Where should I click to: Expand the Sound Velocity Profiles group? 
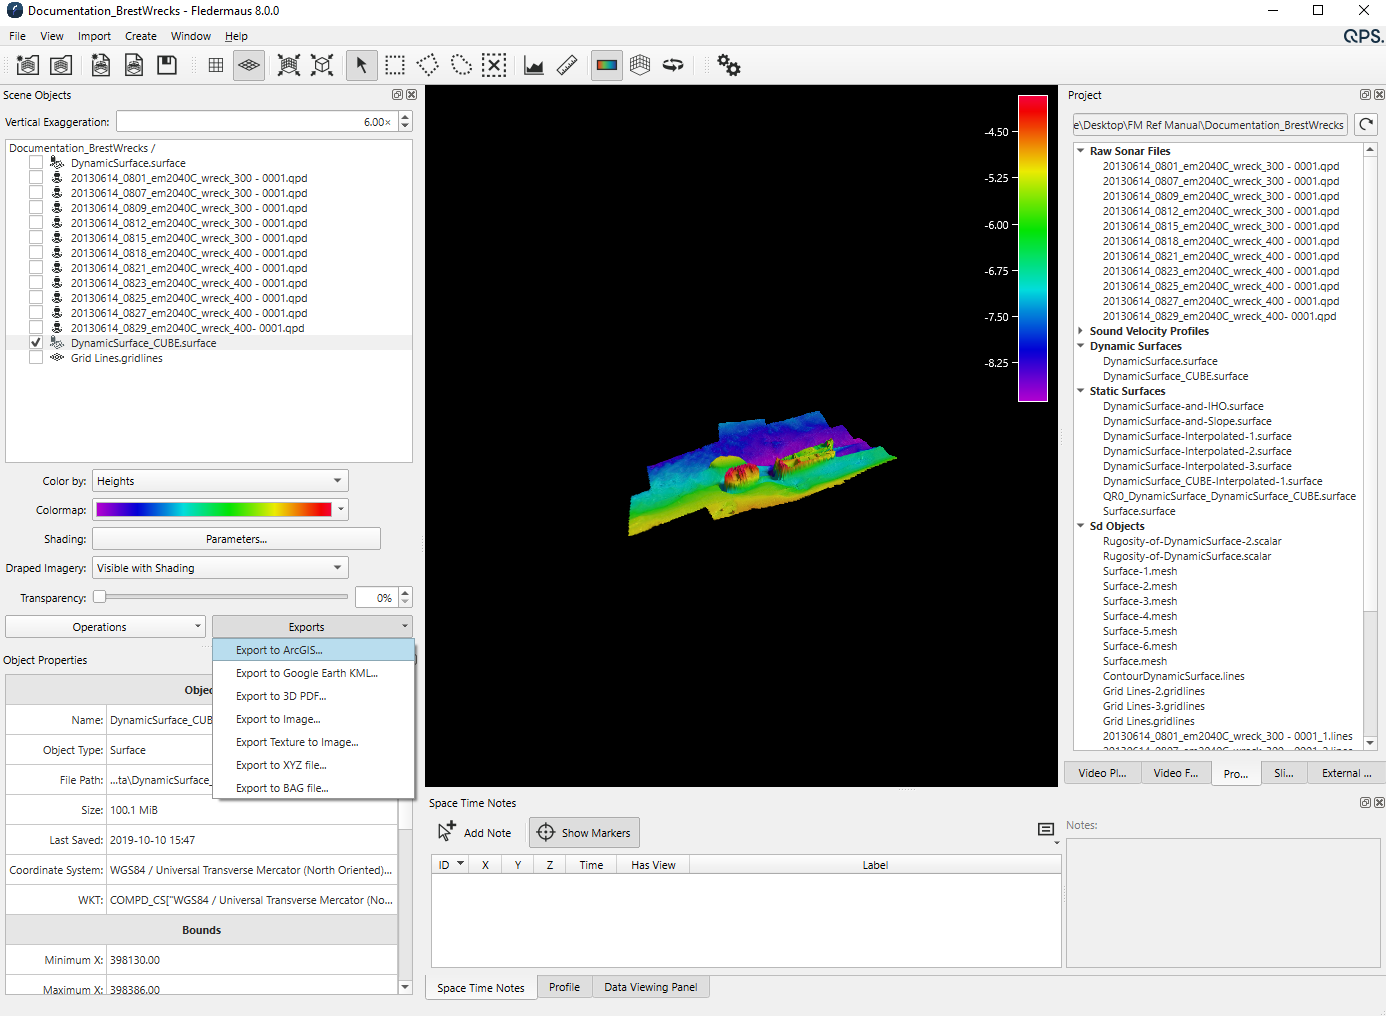1081,331
